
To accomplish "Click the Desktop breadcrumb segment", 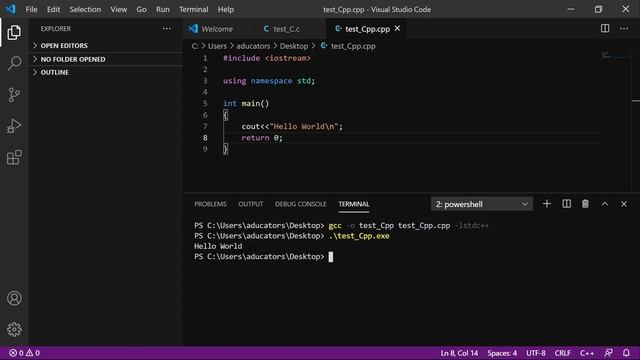I will pyautogui.click(x=294, y=46).
